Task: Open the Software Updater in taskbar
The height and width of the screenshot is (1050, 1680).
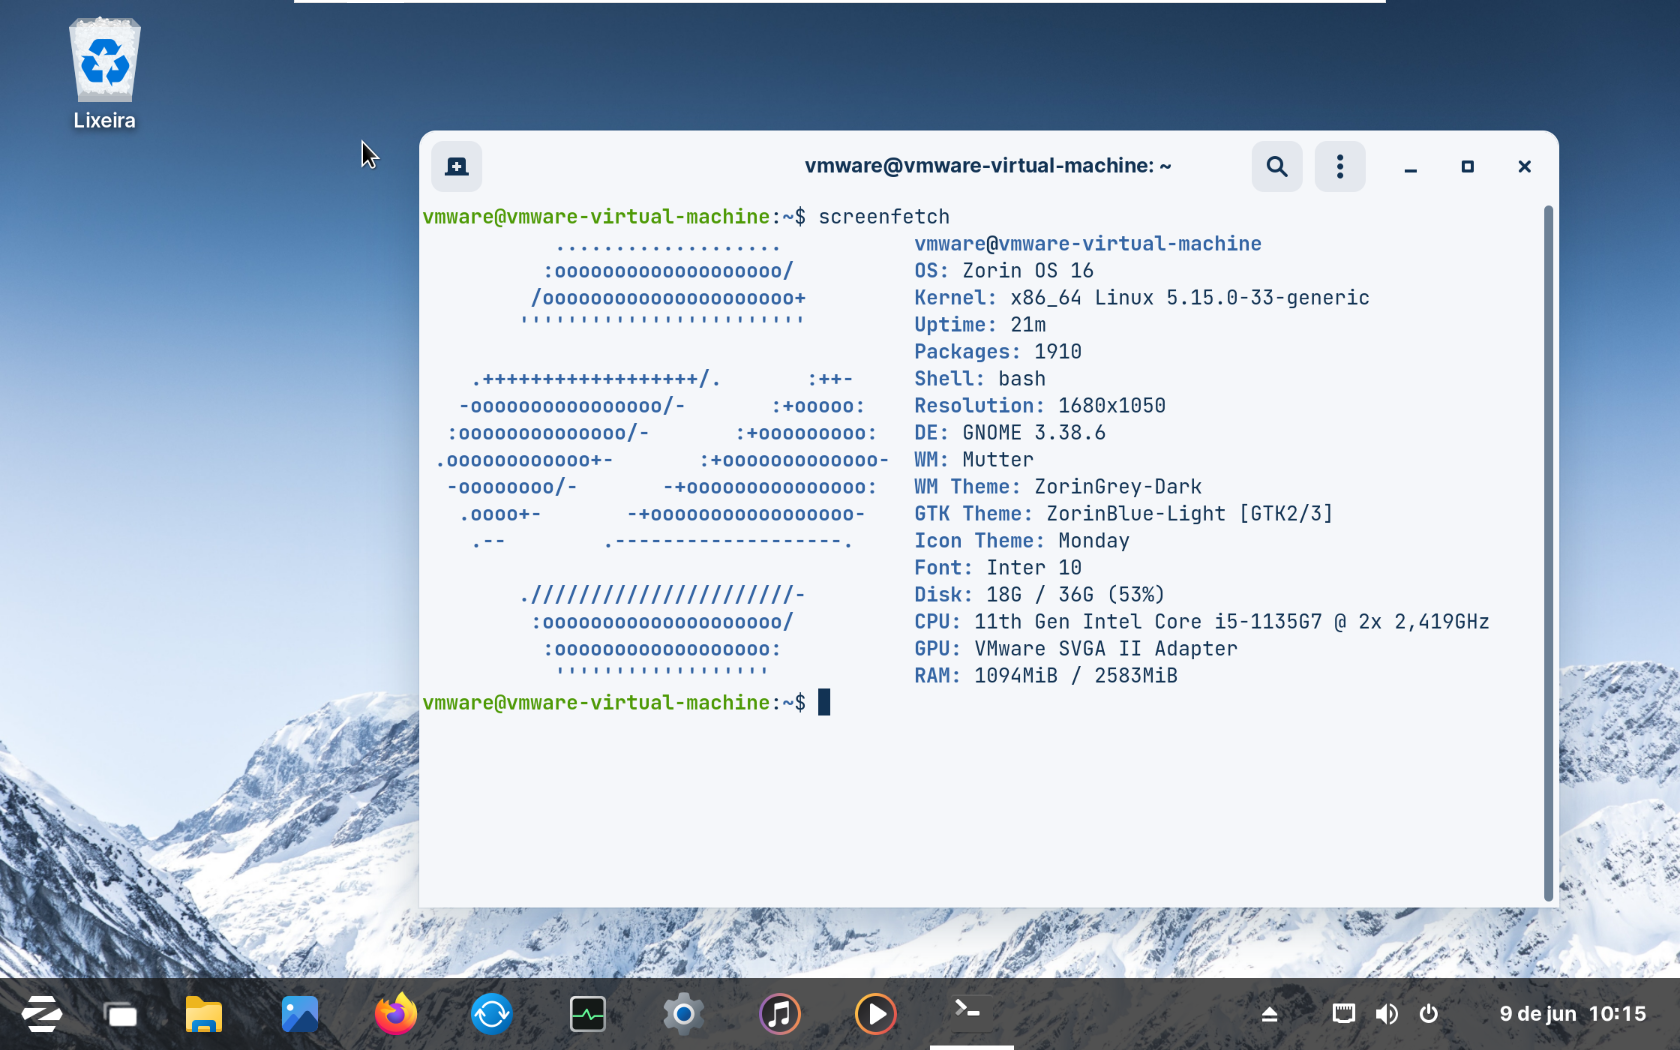Action: coord(492,1014)
